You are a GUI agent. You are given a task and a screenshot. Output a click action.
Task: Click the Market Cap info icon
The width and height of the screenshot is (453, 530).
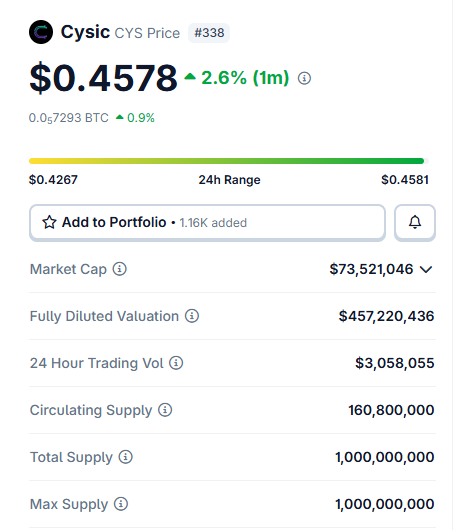click(120, 269)
